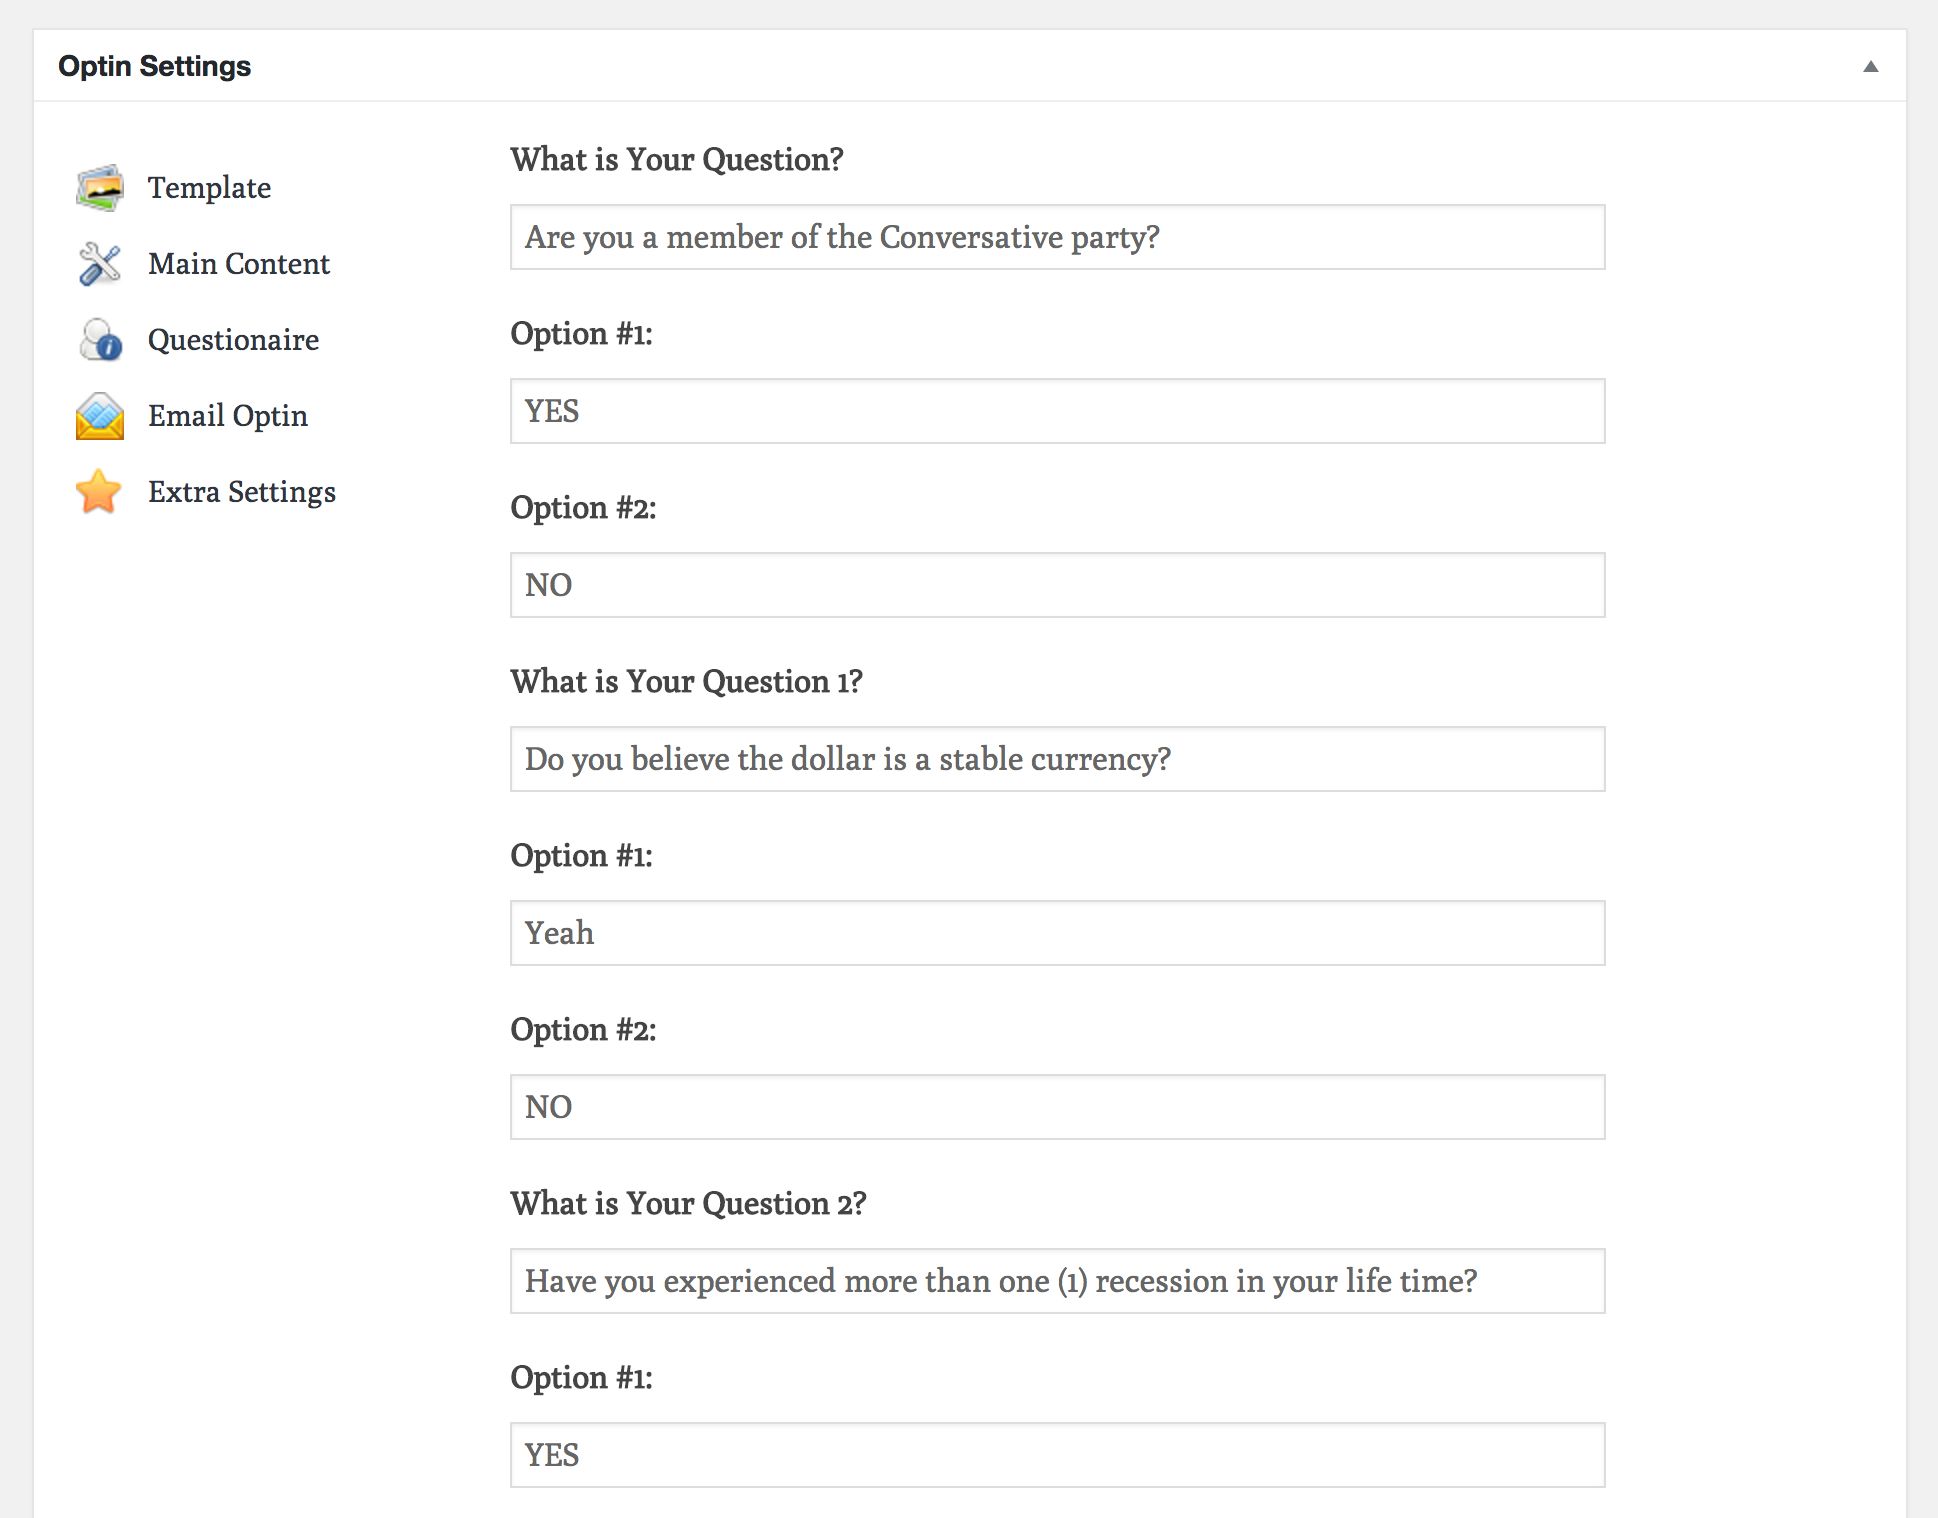Go to Email Optin tab label
This screenshot has width=1938, height=1518.
pos(227,416)
